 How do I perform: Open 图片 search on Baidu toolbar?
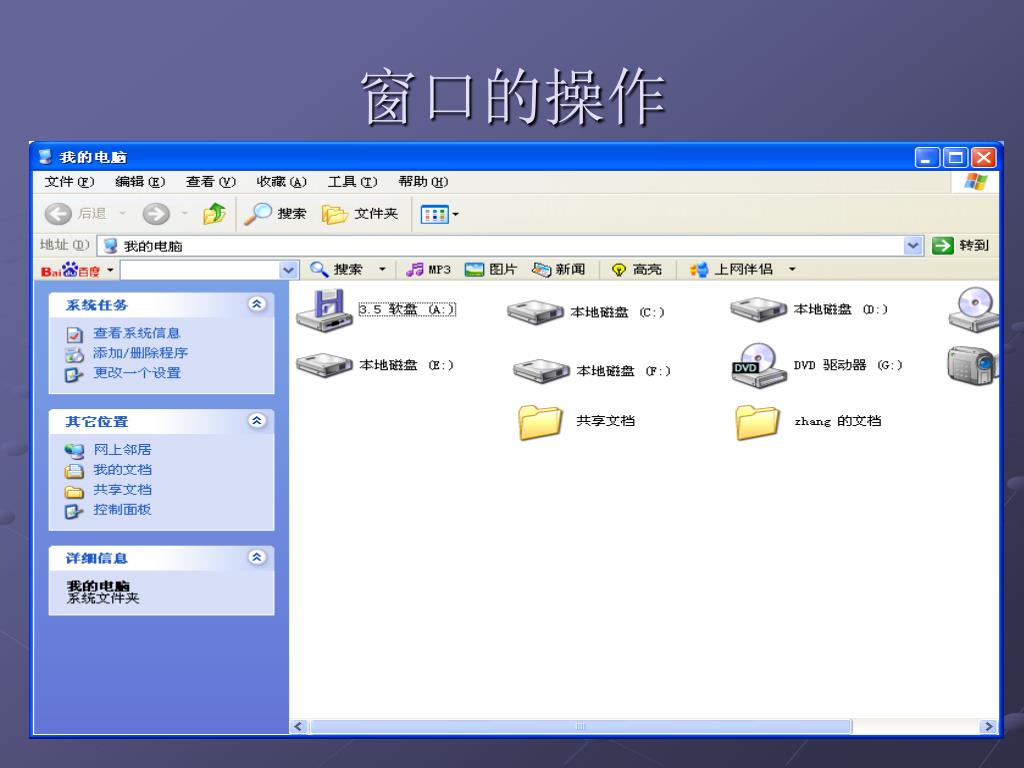[490, 269]
